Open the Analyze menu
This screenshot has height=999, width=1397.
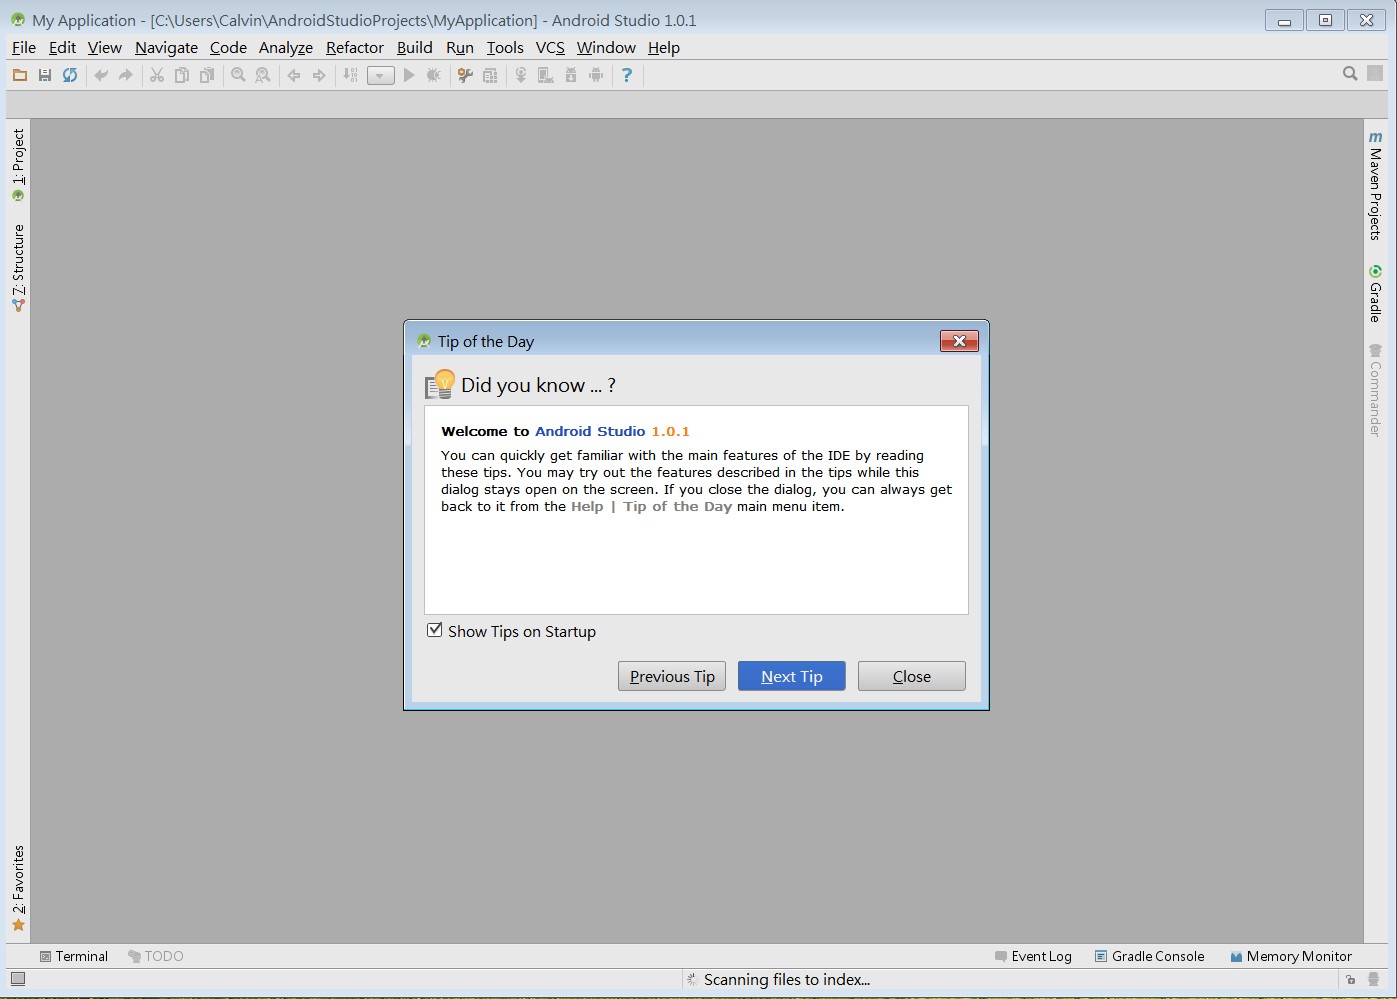285,47
